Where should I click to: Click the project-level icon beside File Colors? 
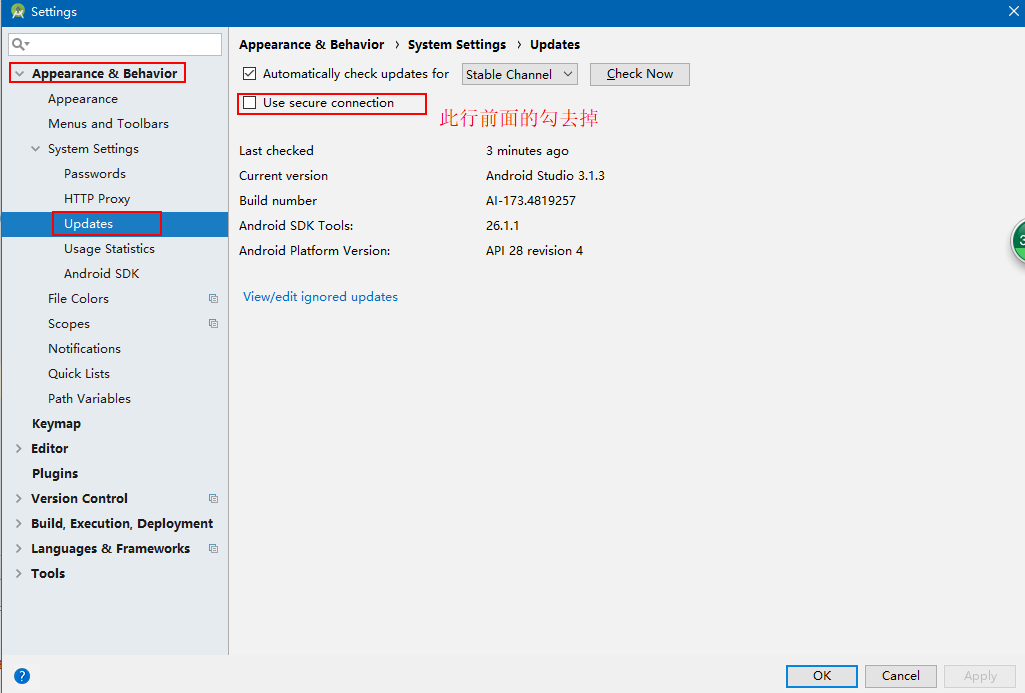click(213, 299)
